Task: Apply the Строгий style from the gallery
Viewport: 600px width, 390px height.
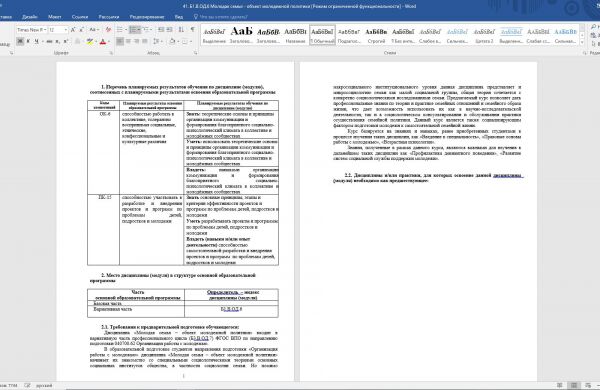Action: [x=376, y=35]
